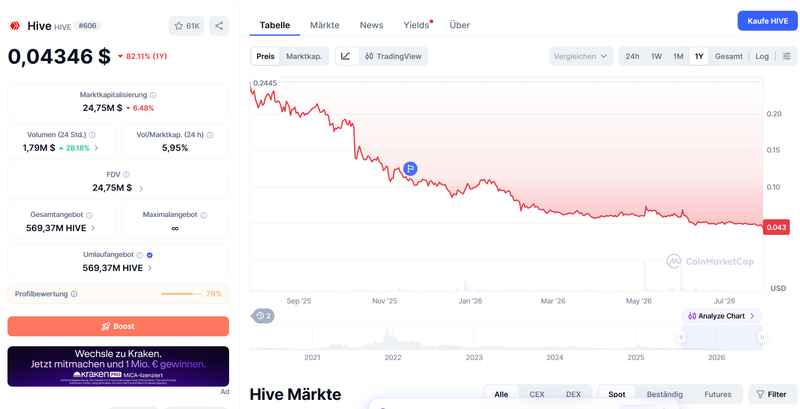Click the TradingView candlestick option
This screenshot has width=800, height=409.
393,56
